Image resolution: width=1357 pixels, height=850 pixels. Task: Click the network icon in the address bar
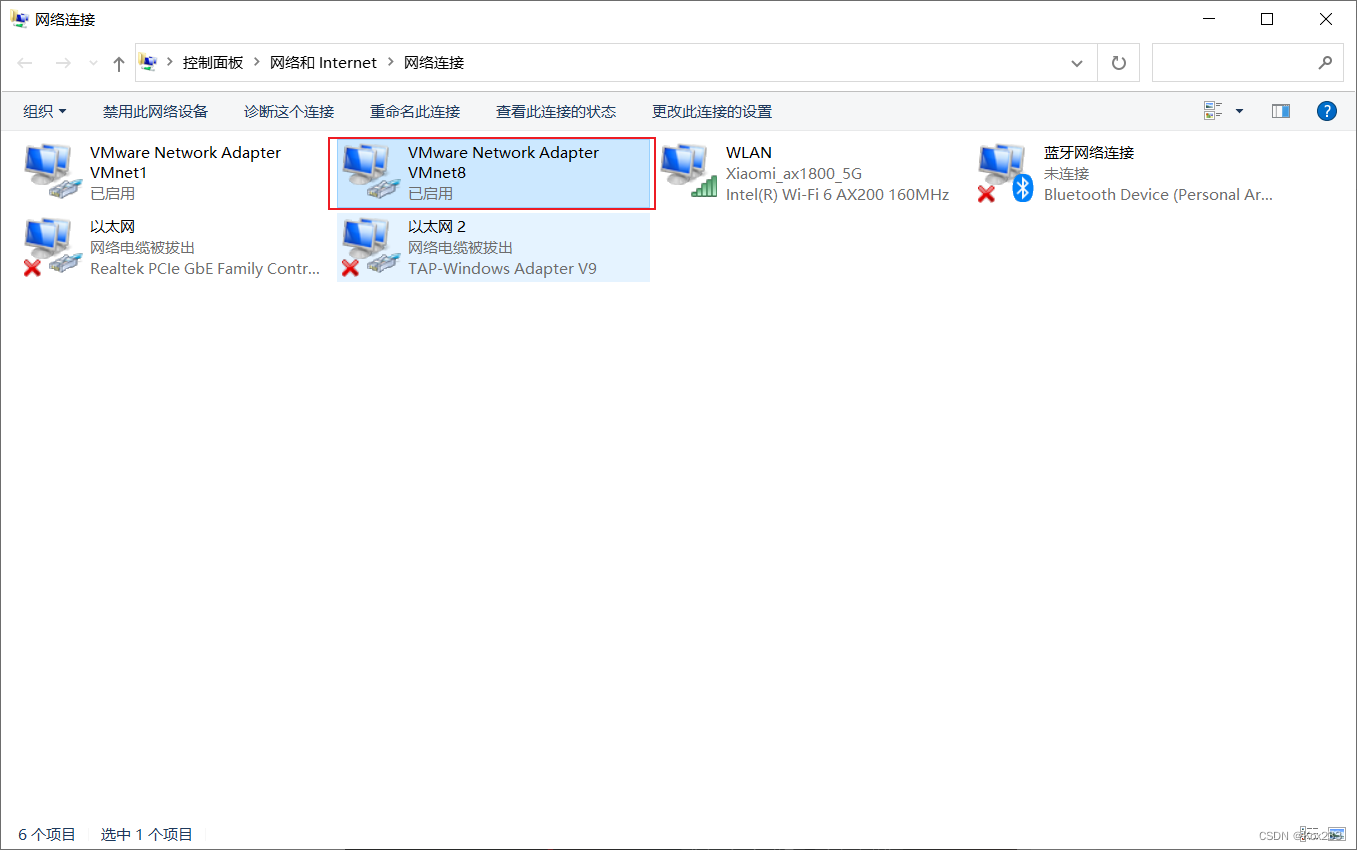148,62
